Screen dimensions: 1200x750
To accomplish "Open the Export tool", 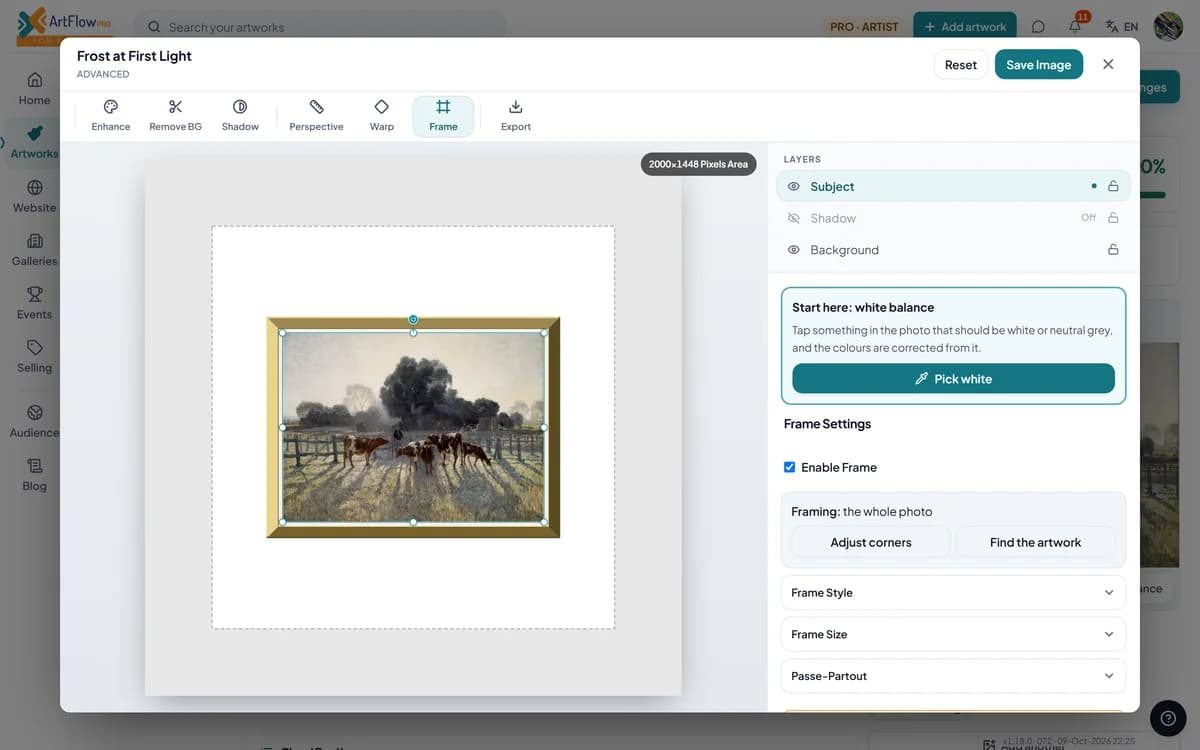I will (516, 116).
